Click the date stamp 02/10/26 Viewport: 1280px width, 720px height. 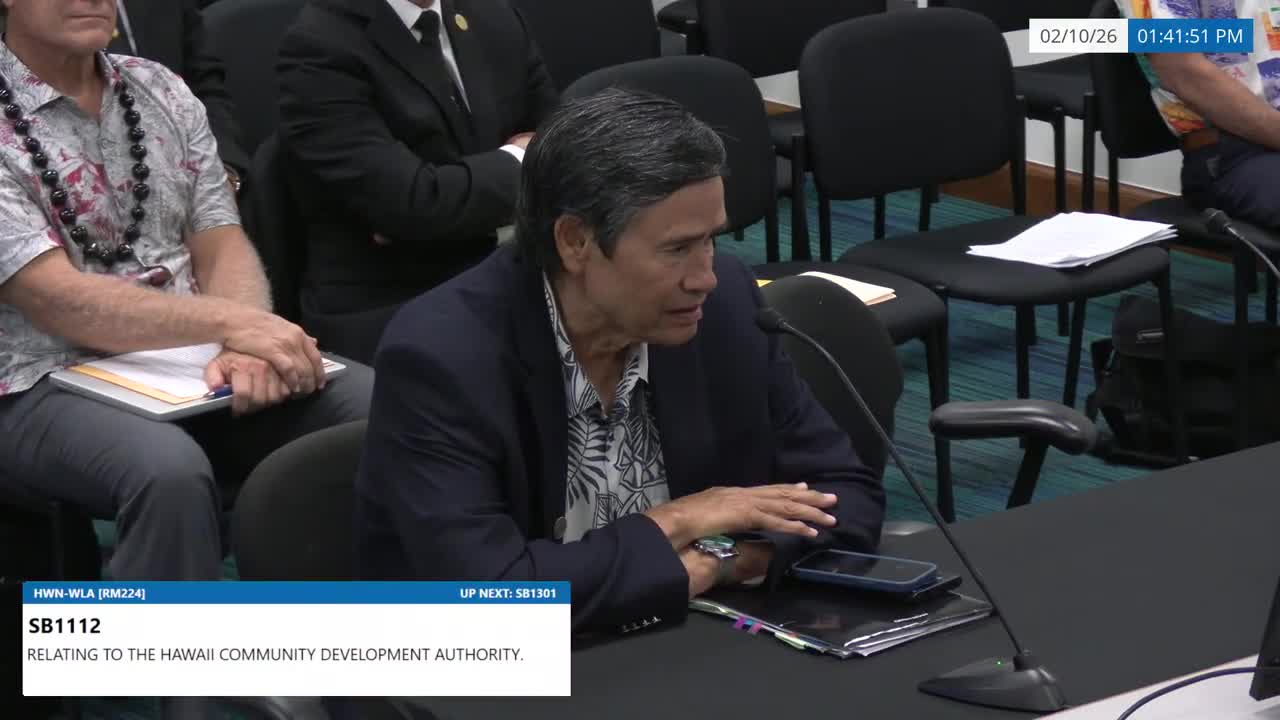pyautogui.click(x=1079, y=37)
